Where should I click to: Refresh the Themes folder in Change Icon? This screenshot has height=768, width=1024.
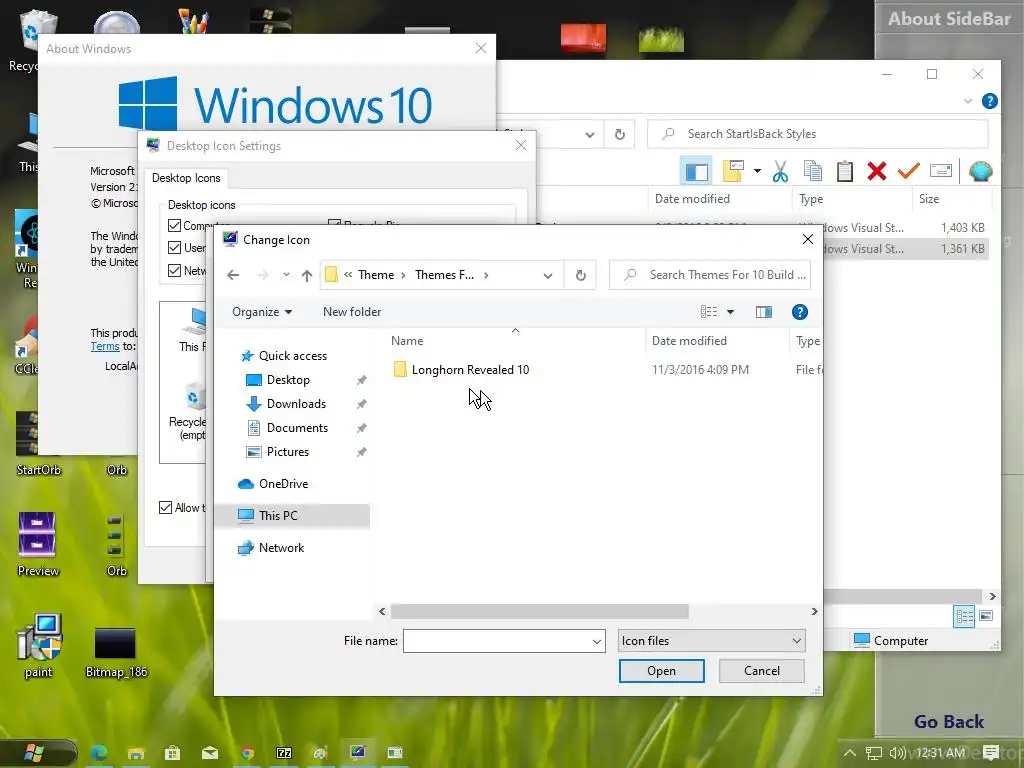[581, 275]
